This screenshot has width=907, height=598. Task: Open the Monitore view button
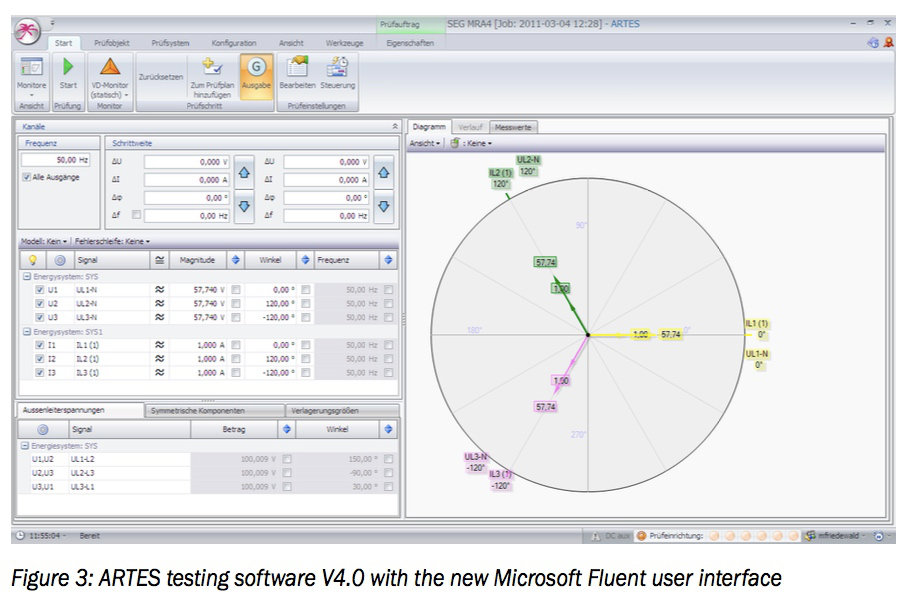(31, 76)
